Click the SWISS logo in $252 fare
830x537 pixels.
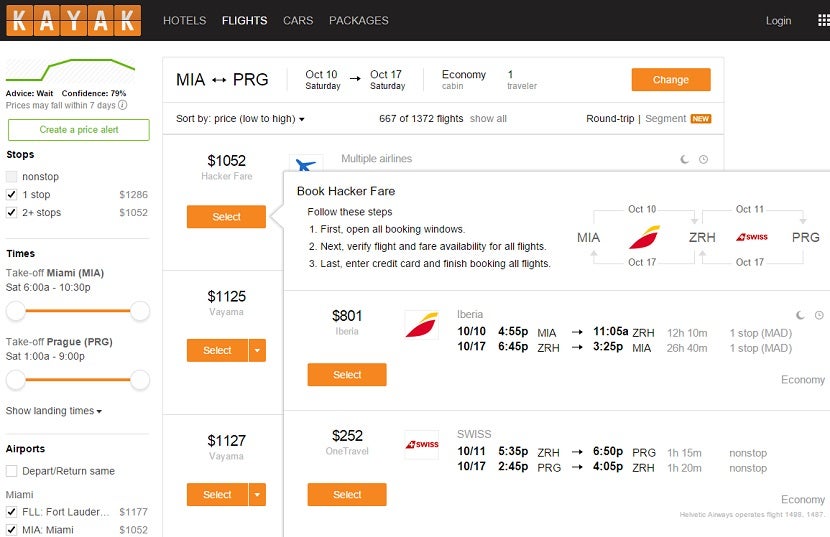point(421,444)
